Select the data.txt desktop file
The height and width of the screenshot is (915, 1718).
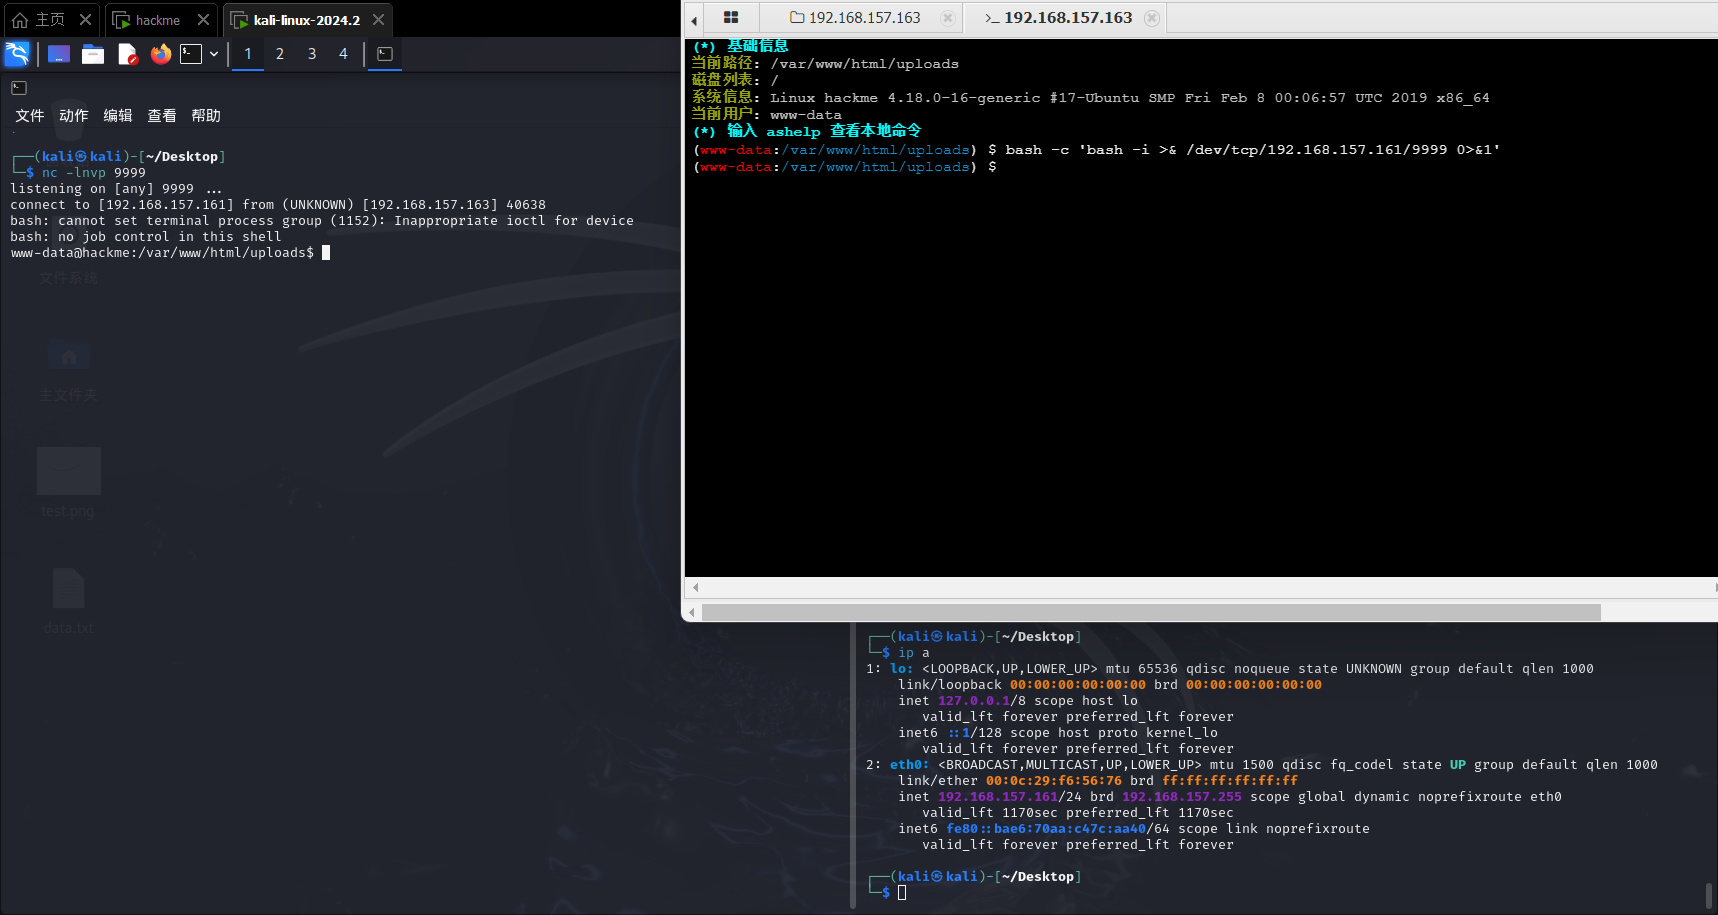(68, 601)
